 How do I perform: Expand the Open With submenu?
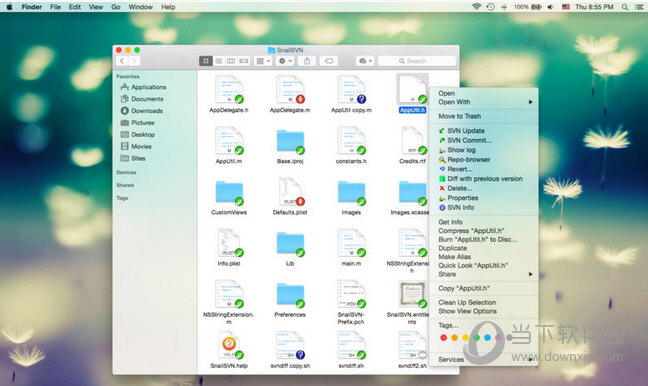point(484,102)
